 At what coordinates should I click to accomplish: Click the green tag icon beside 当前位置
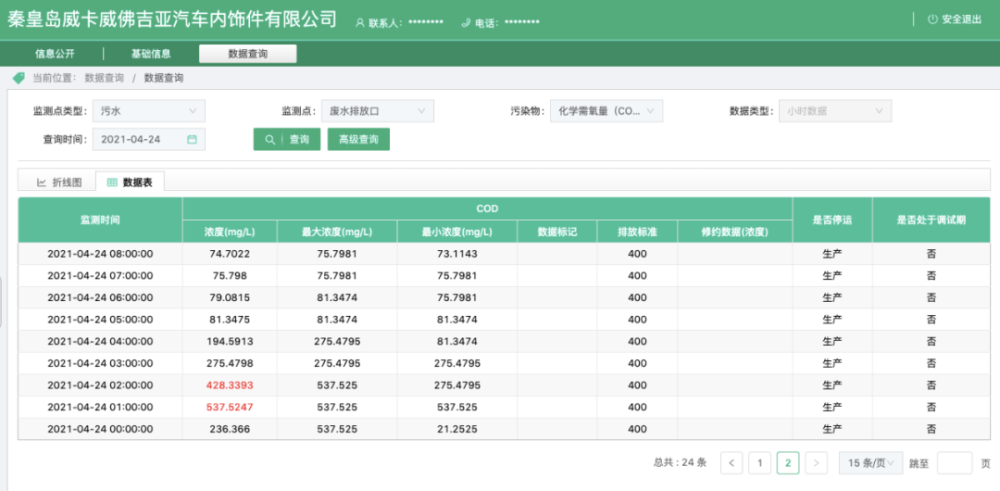click(18, 77)
